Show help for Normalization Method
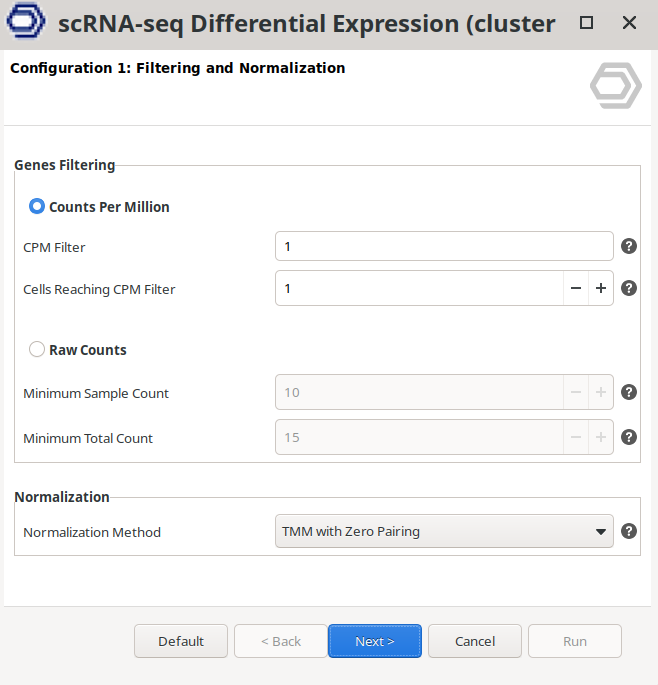The height and width of the screenshot is (685, 658). [x=629, y=531]
